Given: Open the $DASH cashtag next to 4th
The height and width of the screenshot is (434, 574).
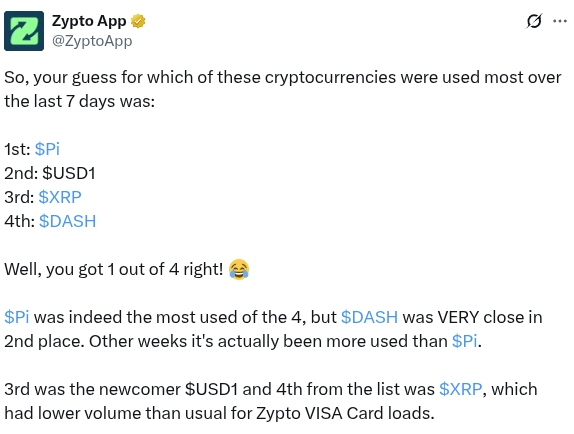Looking at the screenshot, I should pyautogui.click(x=67, y=221).
